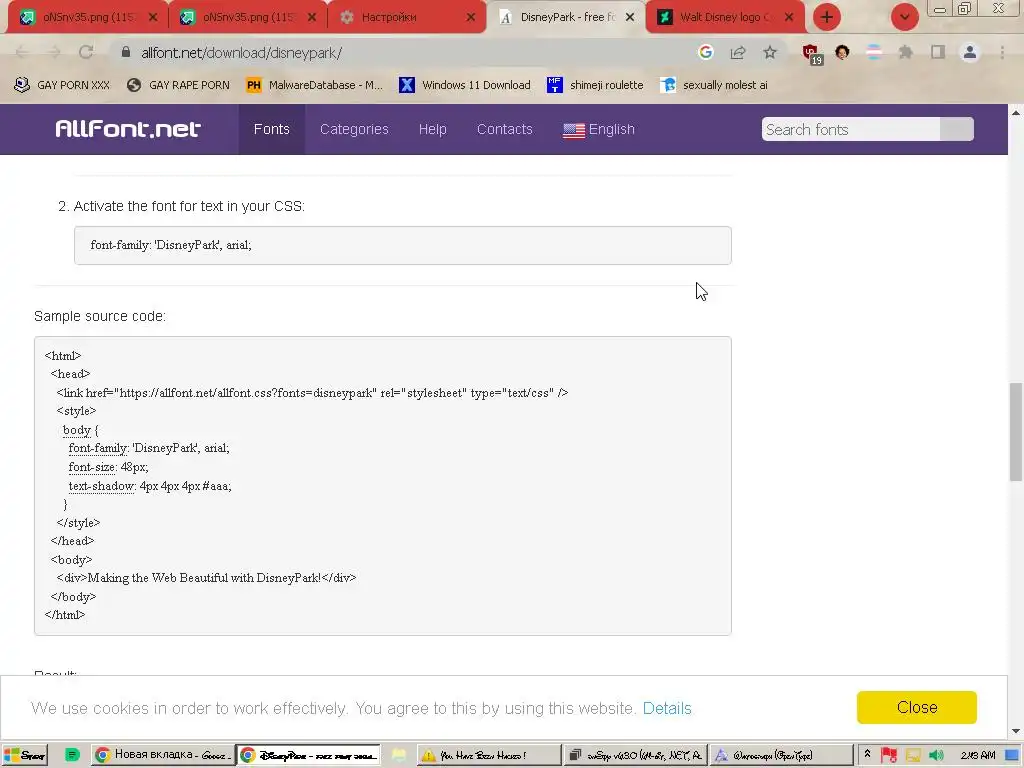Open cookie Details link
The image size is (1024, 768).
667,708
